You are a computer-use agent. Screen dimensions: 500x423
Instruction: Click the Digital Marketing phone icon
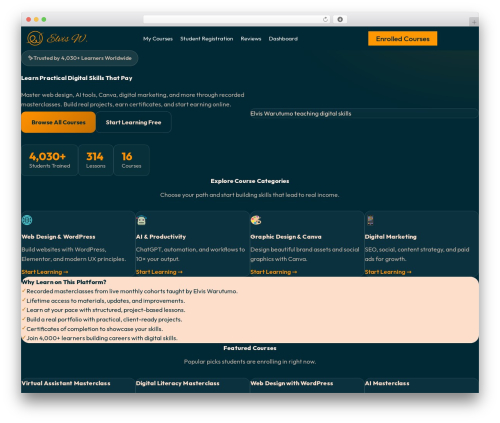[x=370, y=220]
